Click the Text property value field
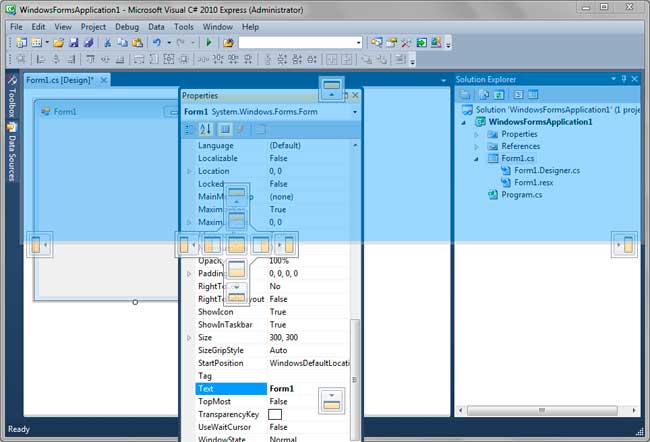This screenshot has width=650, height=442. pyautogui.click(x=307, y=388)
